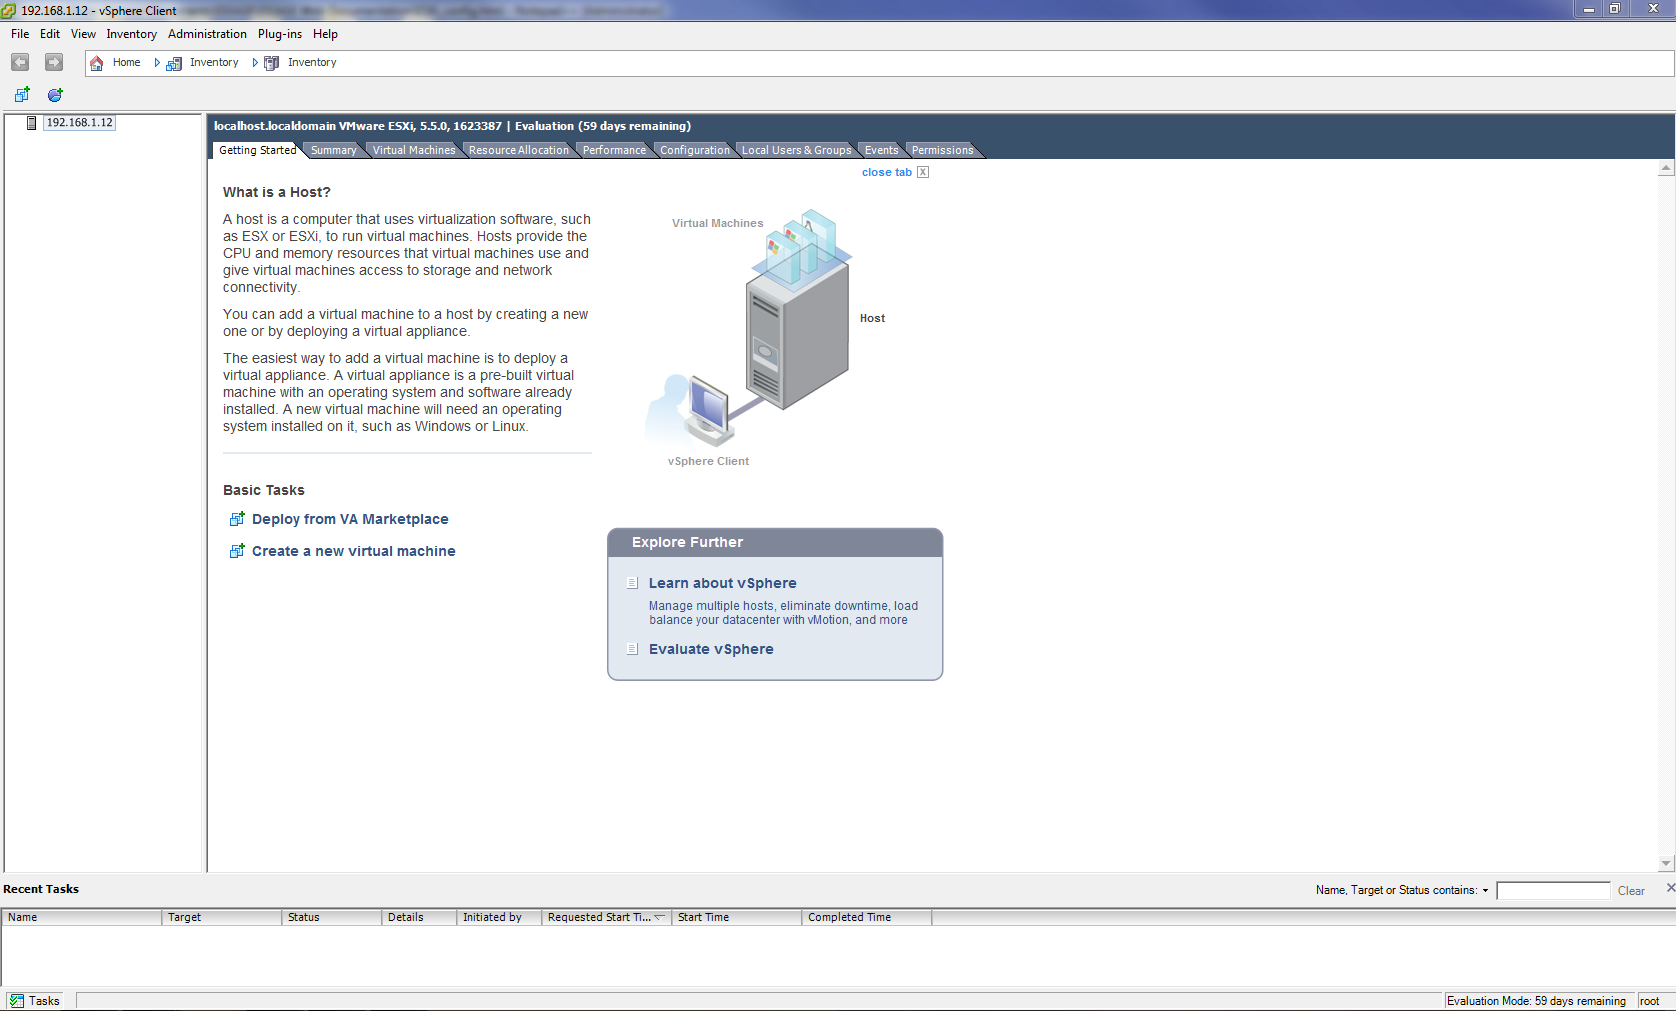Click the Details column header
The image size is (1676, 1011).
tap(418, 917)
